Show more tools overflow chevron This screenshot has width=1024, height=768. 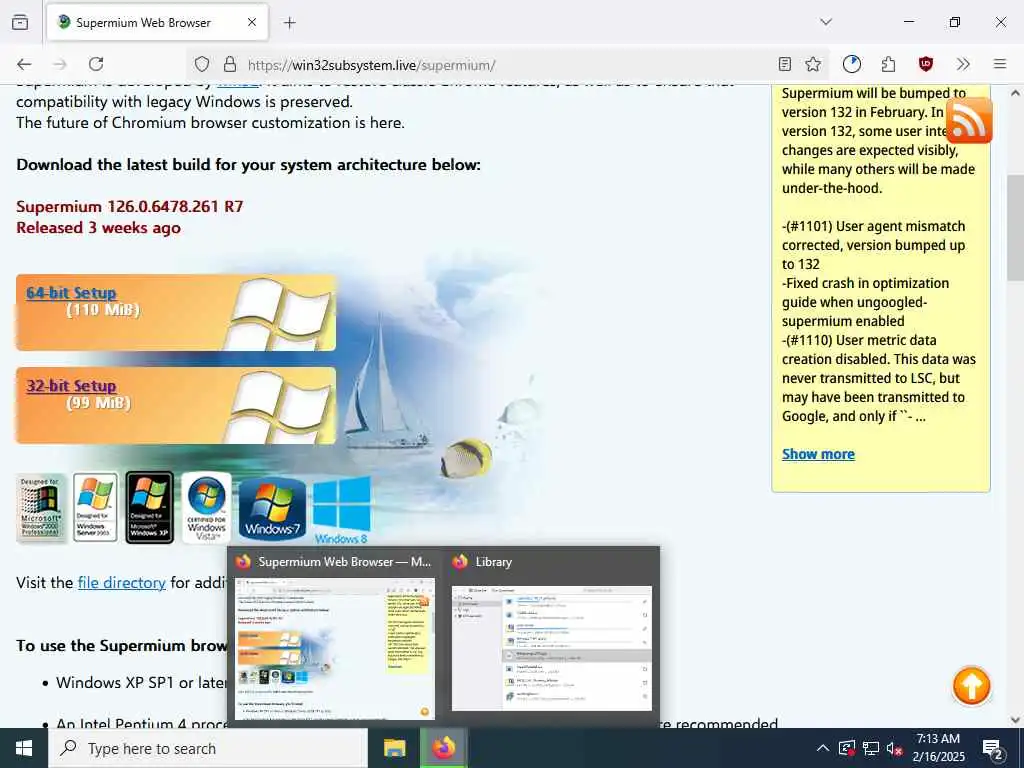[963, 64]
